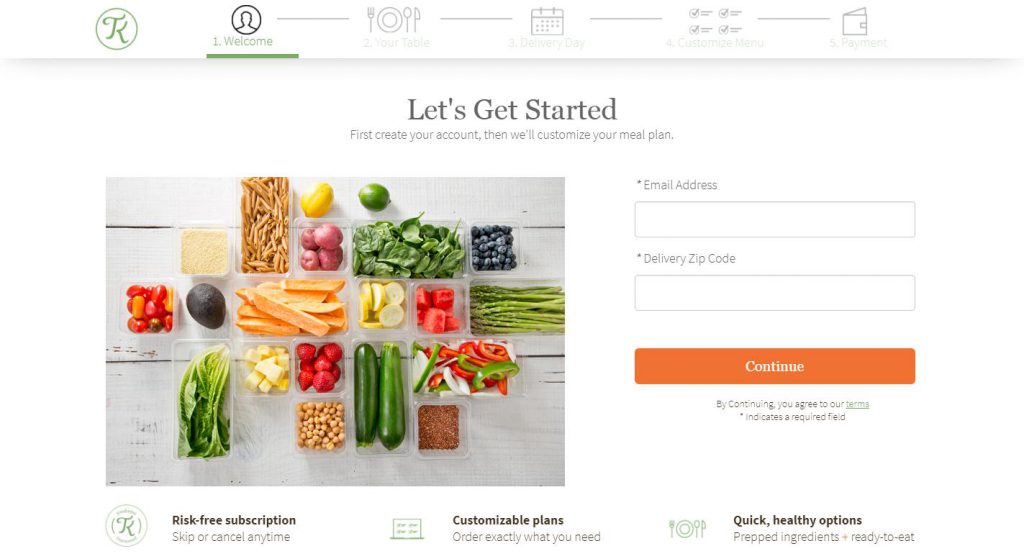Click the Quick, healthy options plate icon
The height and width of the screenshot is (559, 1024).
click(687, 528)
